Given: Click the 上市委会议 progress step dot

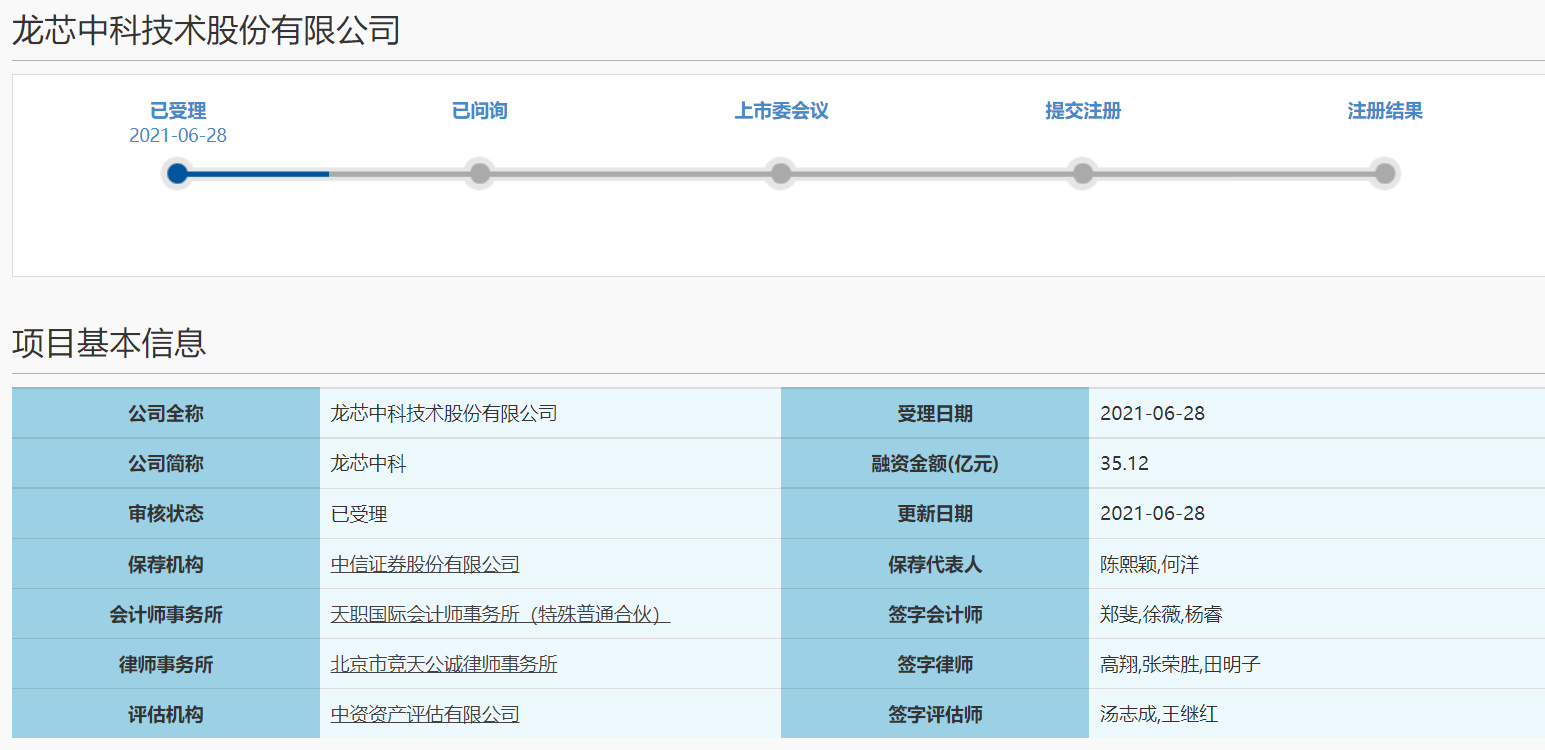Looking at the screenshot, I should pos(781,174).
